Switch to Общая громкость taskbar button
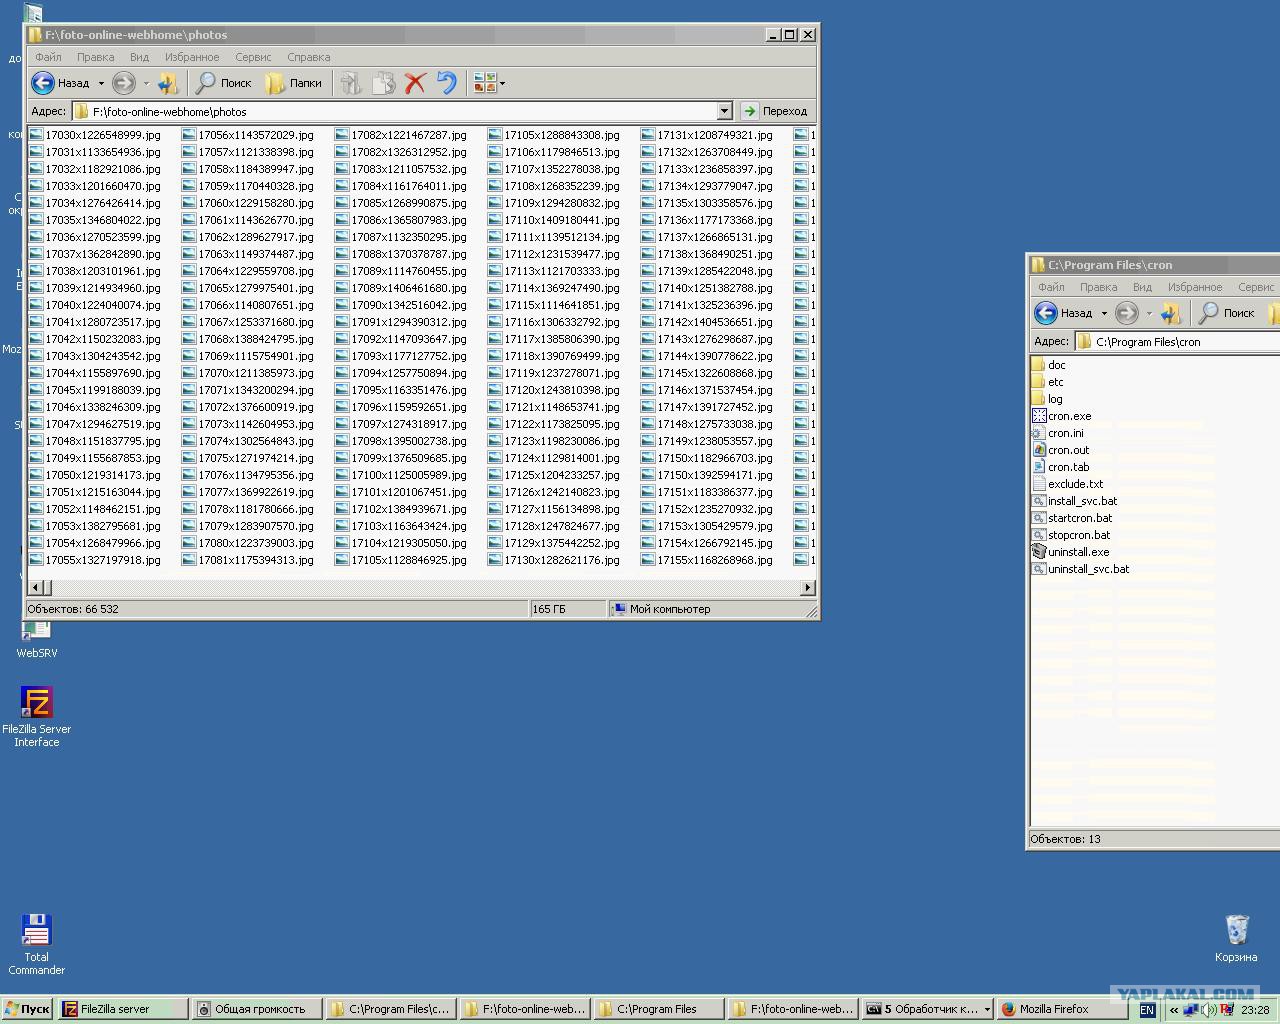Image resolution: width=1280 pixels, height=1024 pixels. click(x=257, y=1009)
